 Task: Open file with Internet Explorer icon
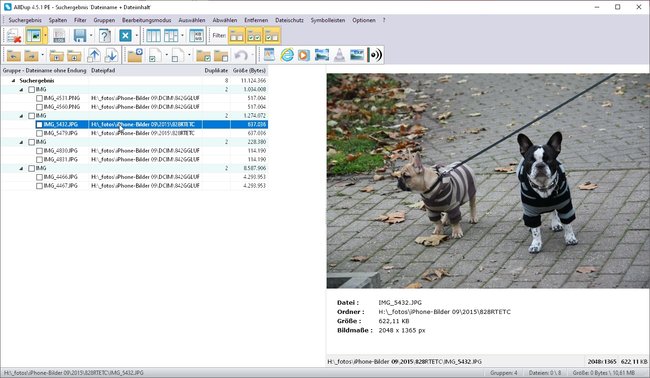(x=286, y=55)
